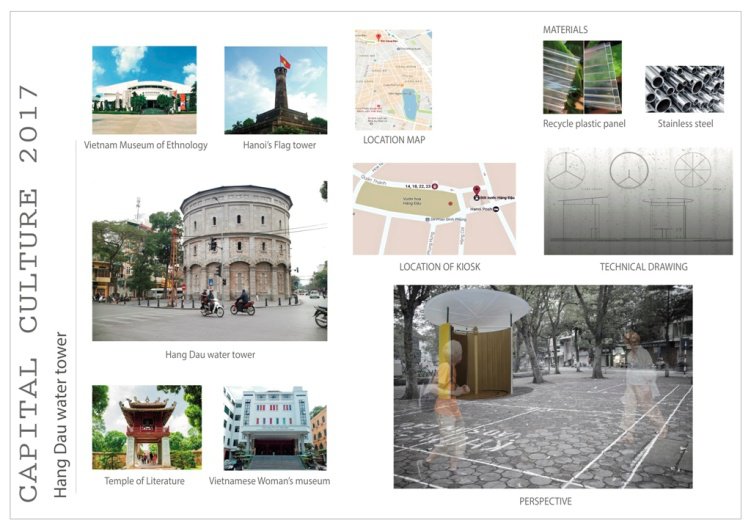This screenshot has width=751, height=531.
Task: Click the Hanoi's Flag tower photo
Action: (x=276, y=90)
